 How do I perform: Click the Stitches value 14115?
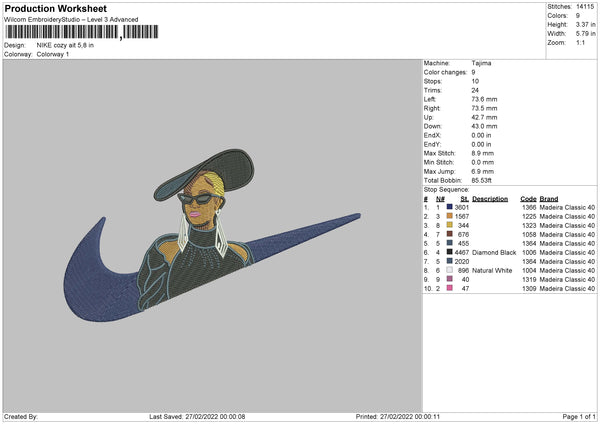point(585,7)
